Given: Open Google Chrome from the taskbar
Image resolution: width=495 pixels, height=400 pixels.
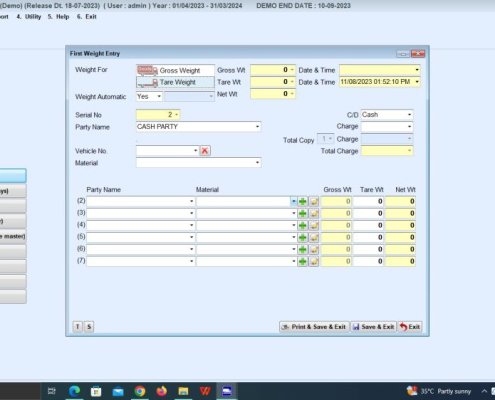Looking at the screenshot, I should (x=140, y=391).
